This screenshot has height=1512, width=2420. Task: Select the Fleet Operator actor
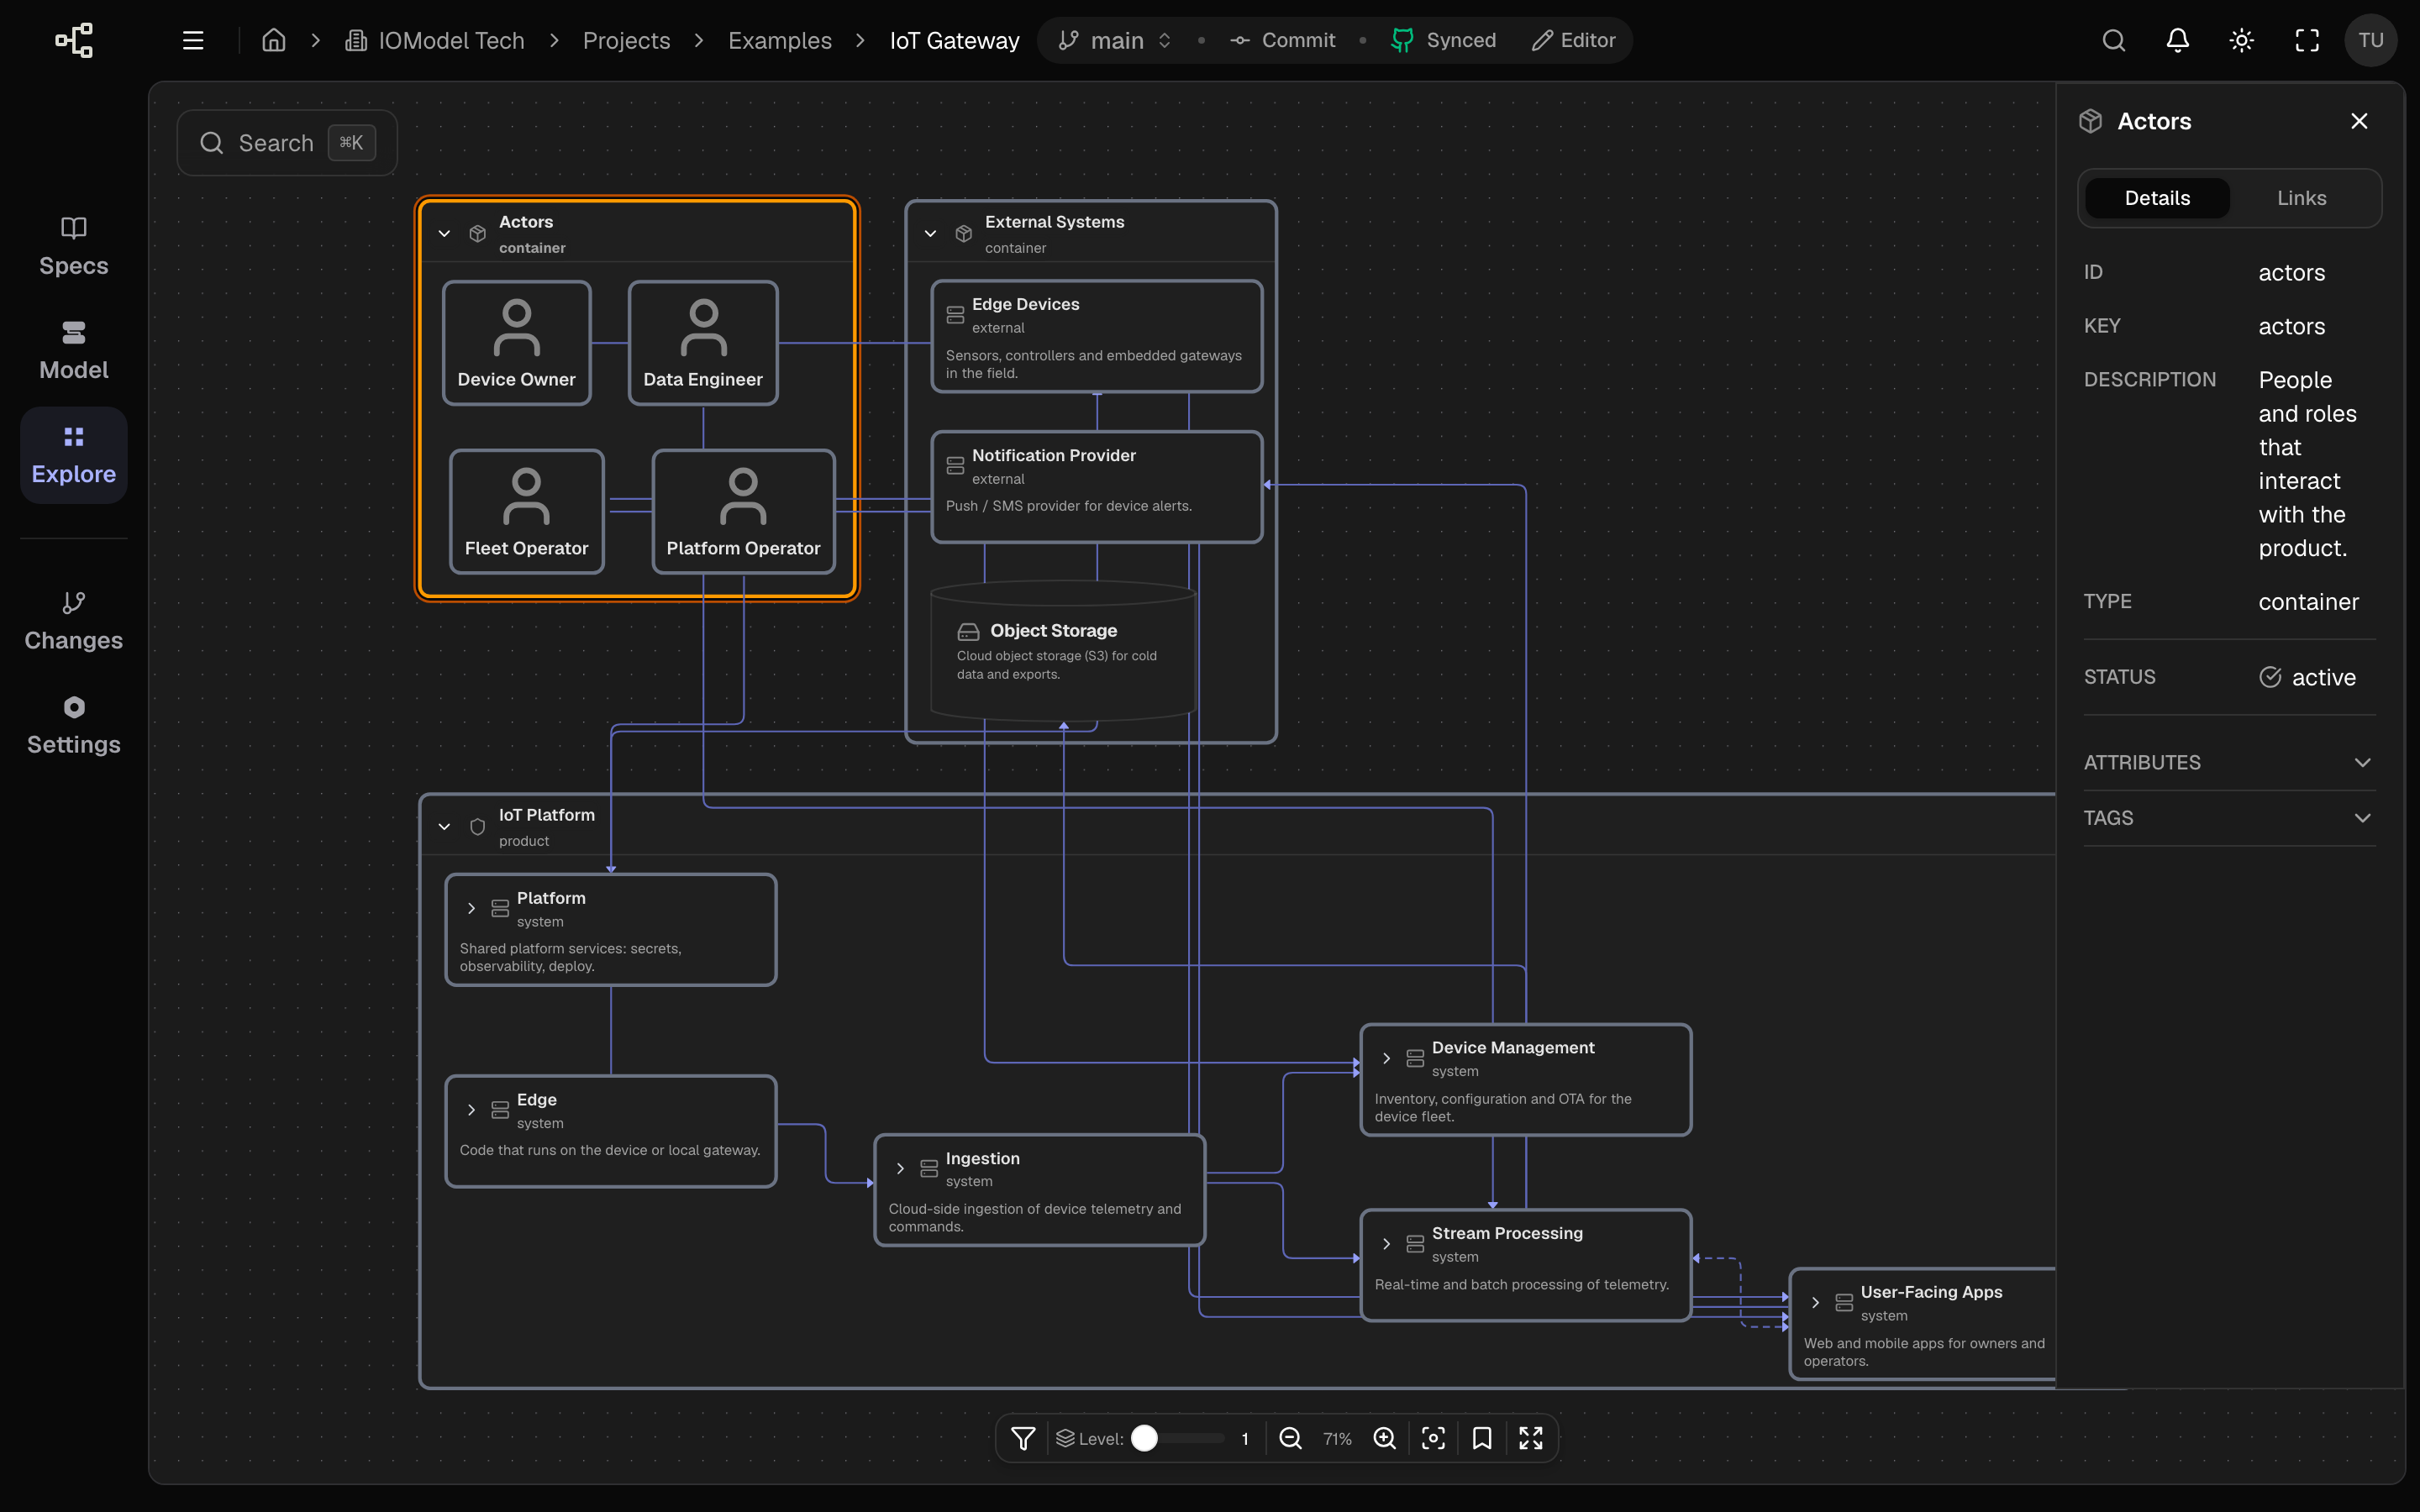pyautogui.click(x=527, y=512)
